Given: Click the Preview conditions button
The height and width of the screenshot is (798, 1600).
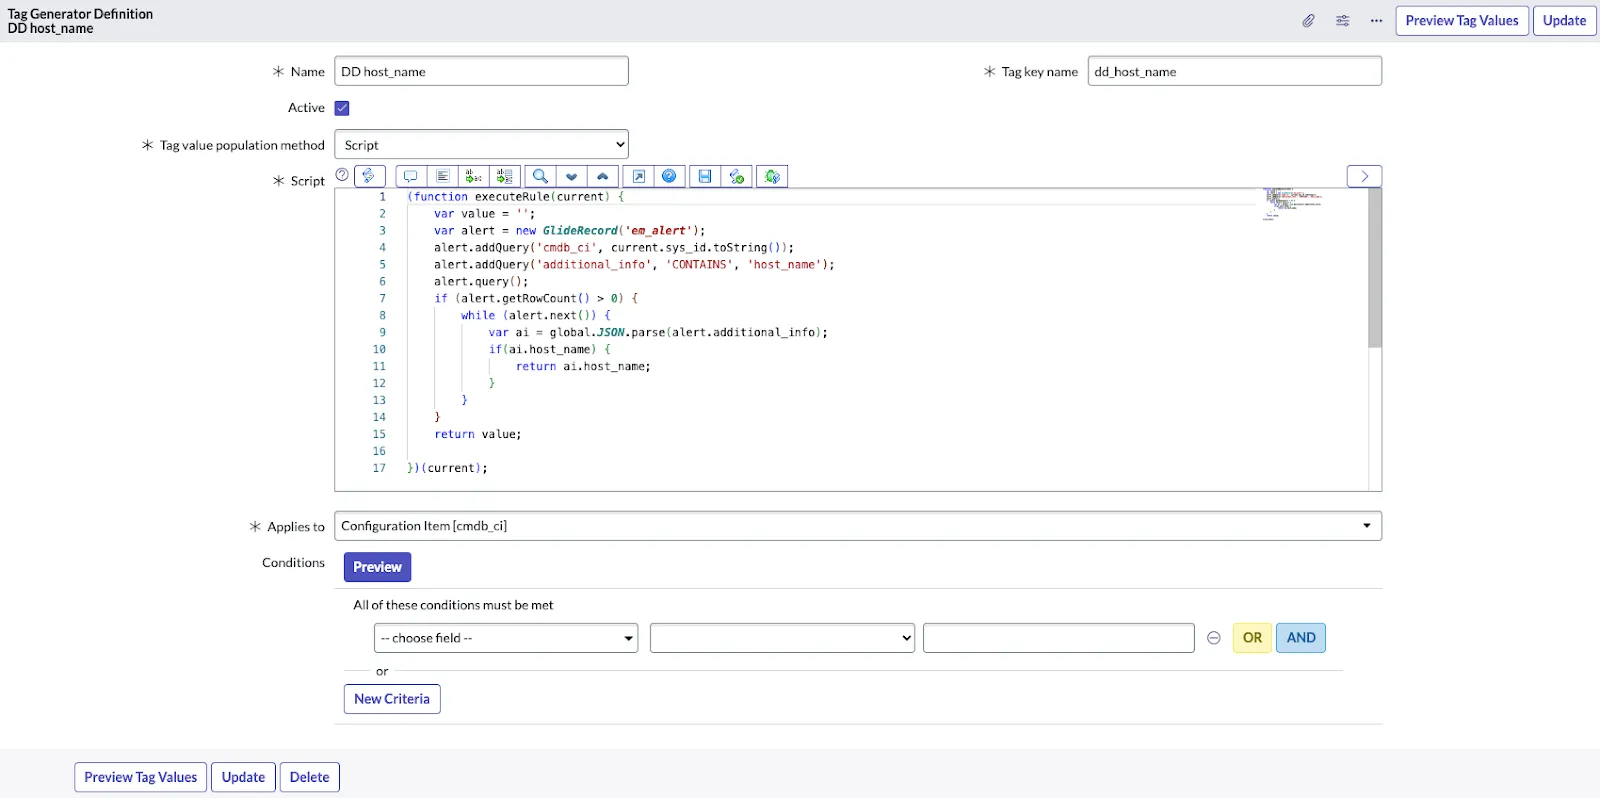Looking at the screenshot, I should tap(377, 567).
